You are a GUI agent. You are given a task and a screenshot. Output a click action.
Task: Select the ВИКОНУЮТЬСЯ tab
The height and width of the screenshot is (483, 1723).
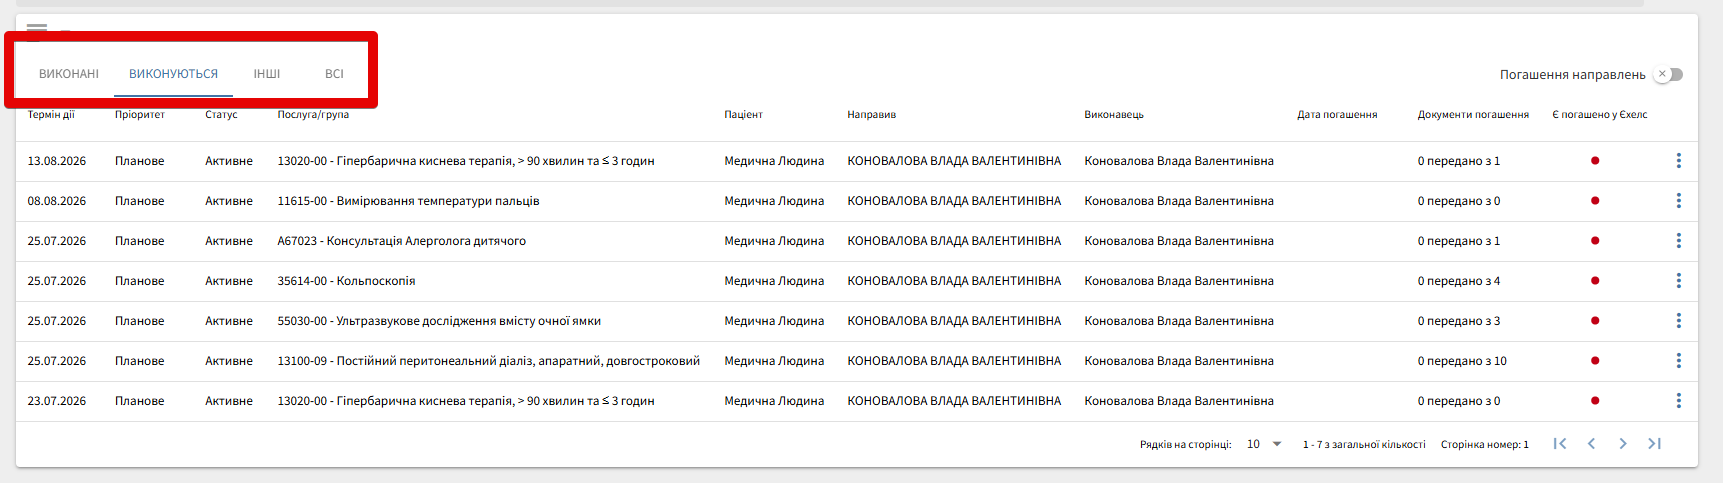173,74
